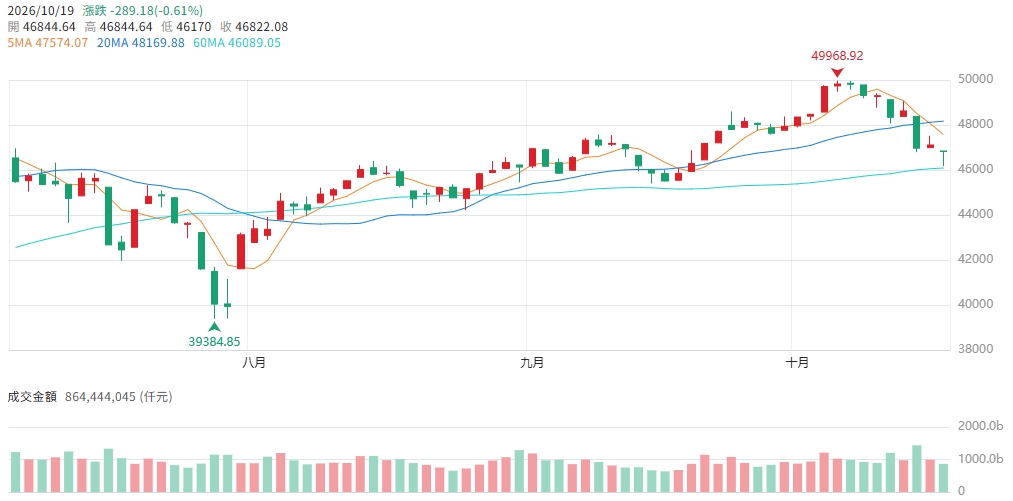Select the 5MA orange legend label
Image resolution: width=1013 pixels, height=501 pixels.
(47, 43)
